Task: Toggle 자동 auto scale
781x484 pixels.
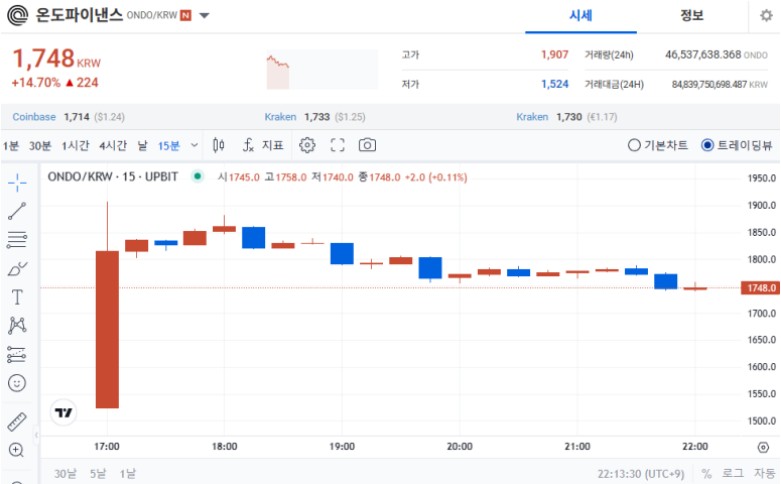Action: 764,474
